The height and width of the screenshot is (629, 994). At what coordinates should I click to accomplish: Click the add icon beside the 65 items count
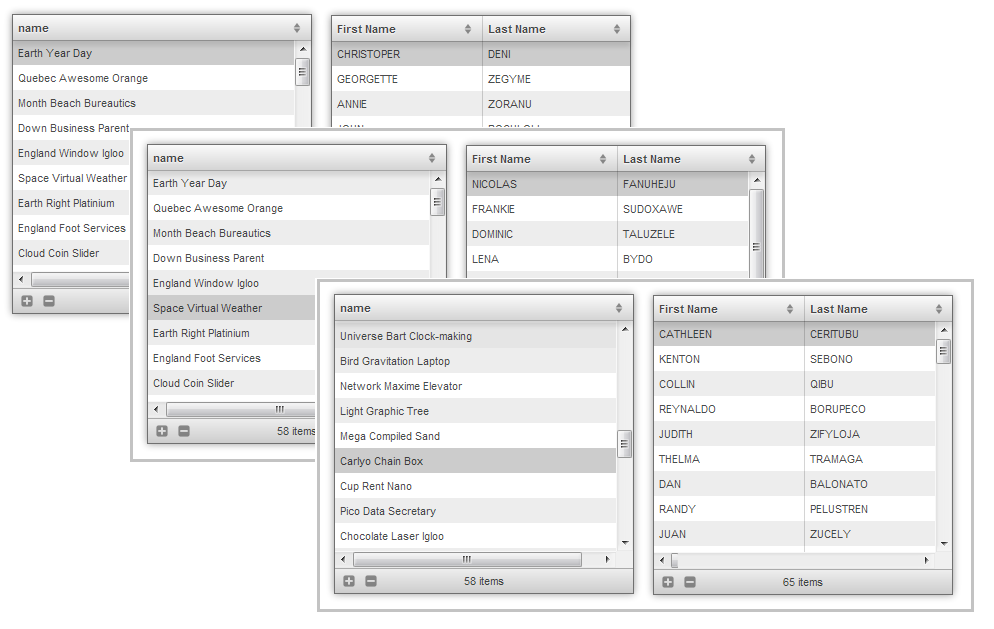pyautogui.click(x=668, y=582)
